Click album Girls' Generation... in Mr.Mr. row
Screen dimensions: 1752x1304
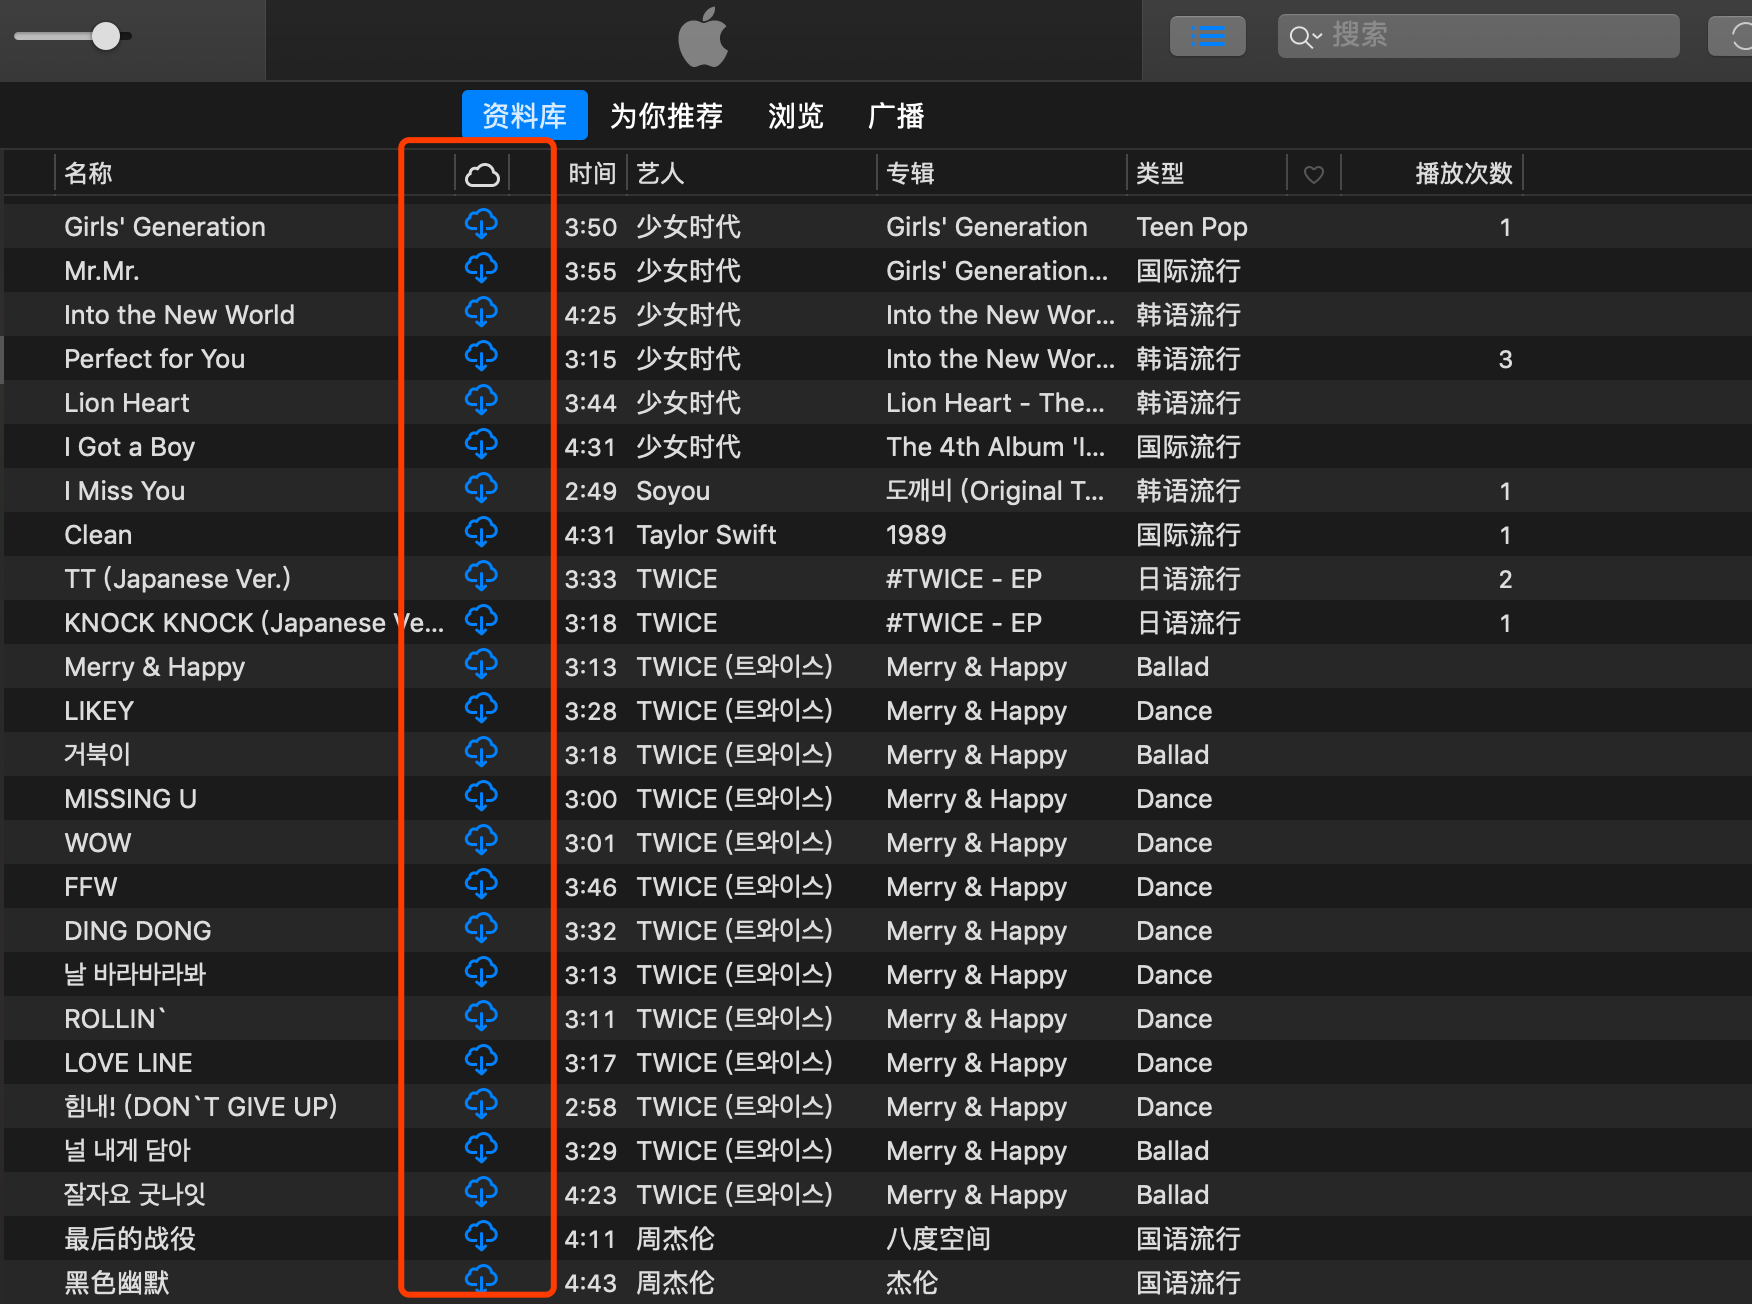(997, 271)
